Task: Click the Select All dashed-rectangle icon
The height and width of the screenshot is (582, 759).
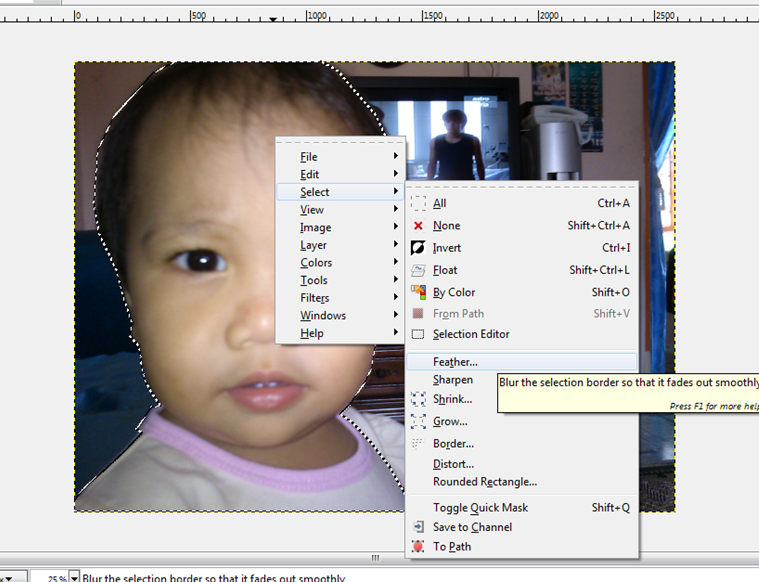Action: (418, 203)
